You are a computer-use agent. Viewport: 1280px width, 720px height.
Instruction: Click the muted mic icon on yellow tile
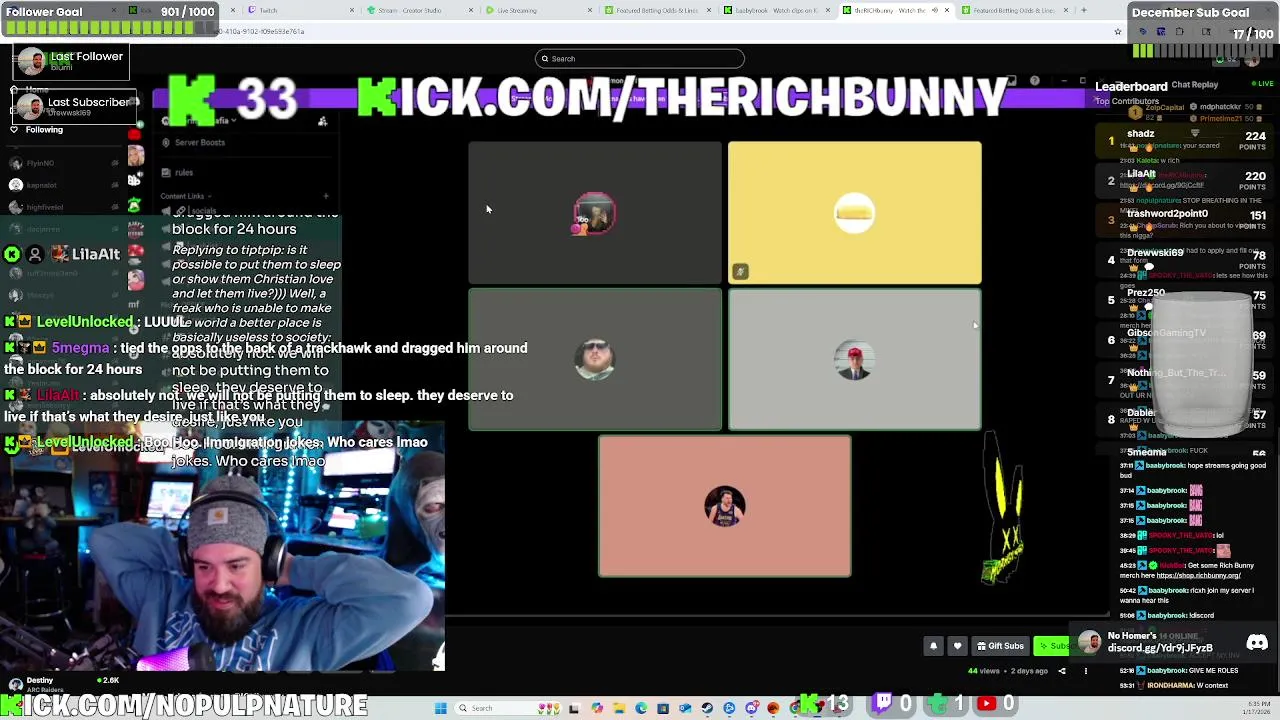click(x=740, y=271)
